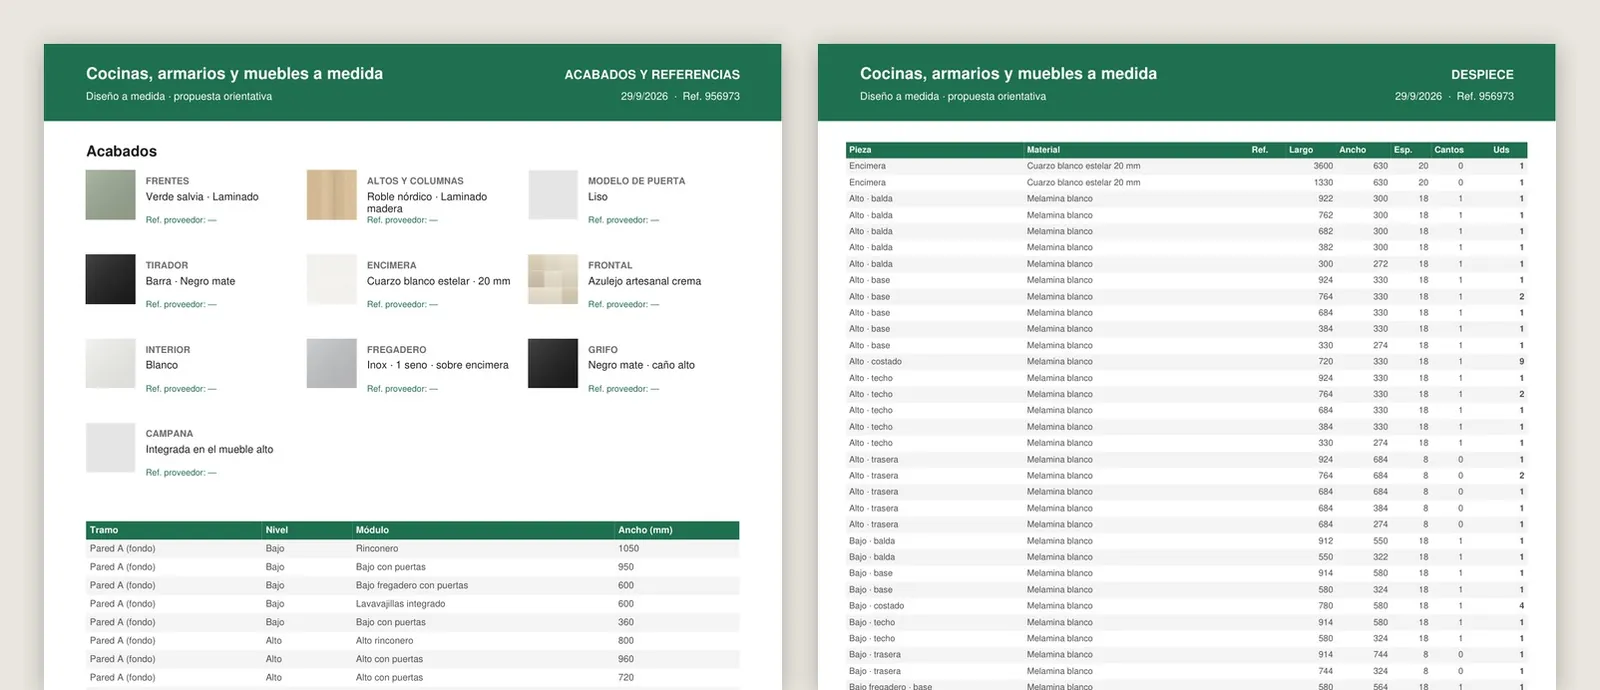Select 'Inox · 1 seno · sobre encimera' text
The image size is (1600, 690).
pyautogui.click(x=437, y=365)
